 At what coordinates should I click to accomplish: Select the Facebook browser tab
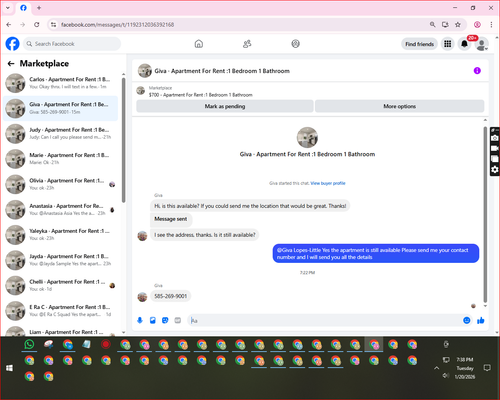coord(23,8)
